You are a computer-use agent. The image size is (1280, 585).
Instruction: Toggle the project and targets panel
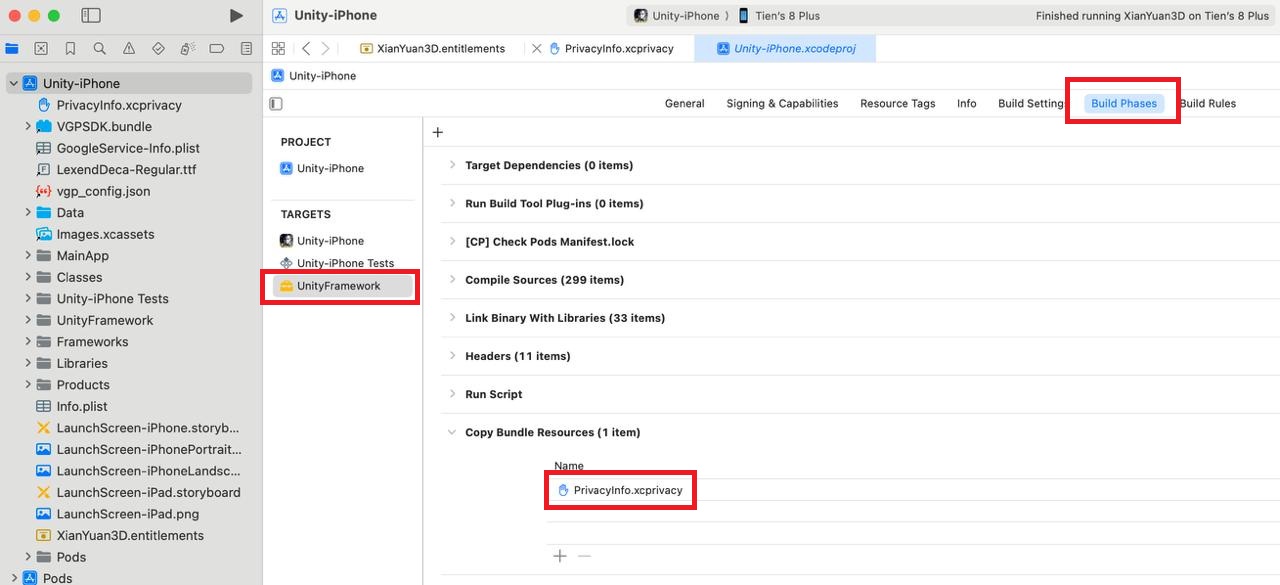[273, 104]
